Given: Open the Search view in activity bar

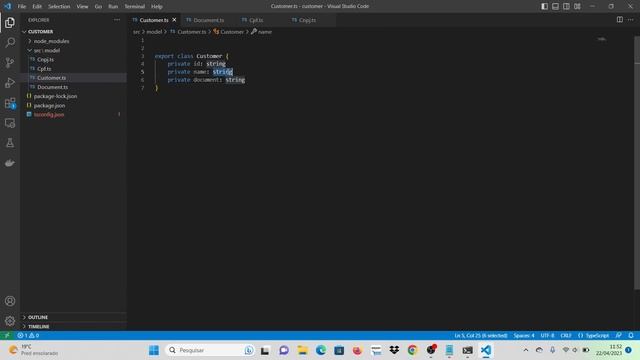Looking at the screenshot, I should pos(10,42).
